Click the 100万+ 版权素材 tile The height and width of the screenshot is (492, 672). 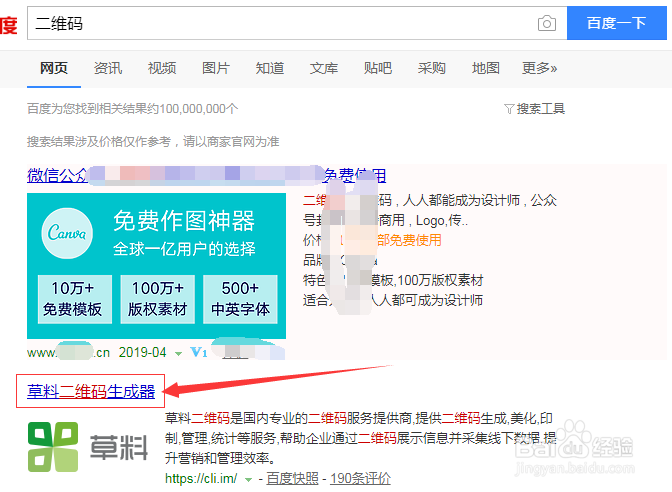tap(158, 299)
